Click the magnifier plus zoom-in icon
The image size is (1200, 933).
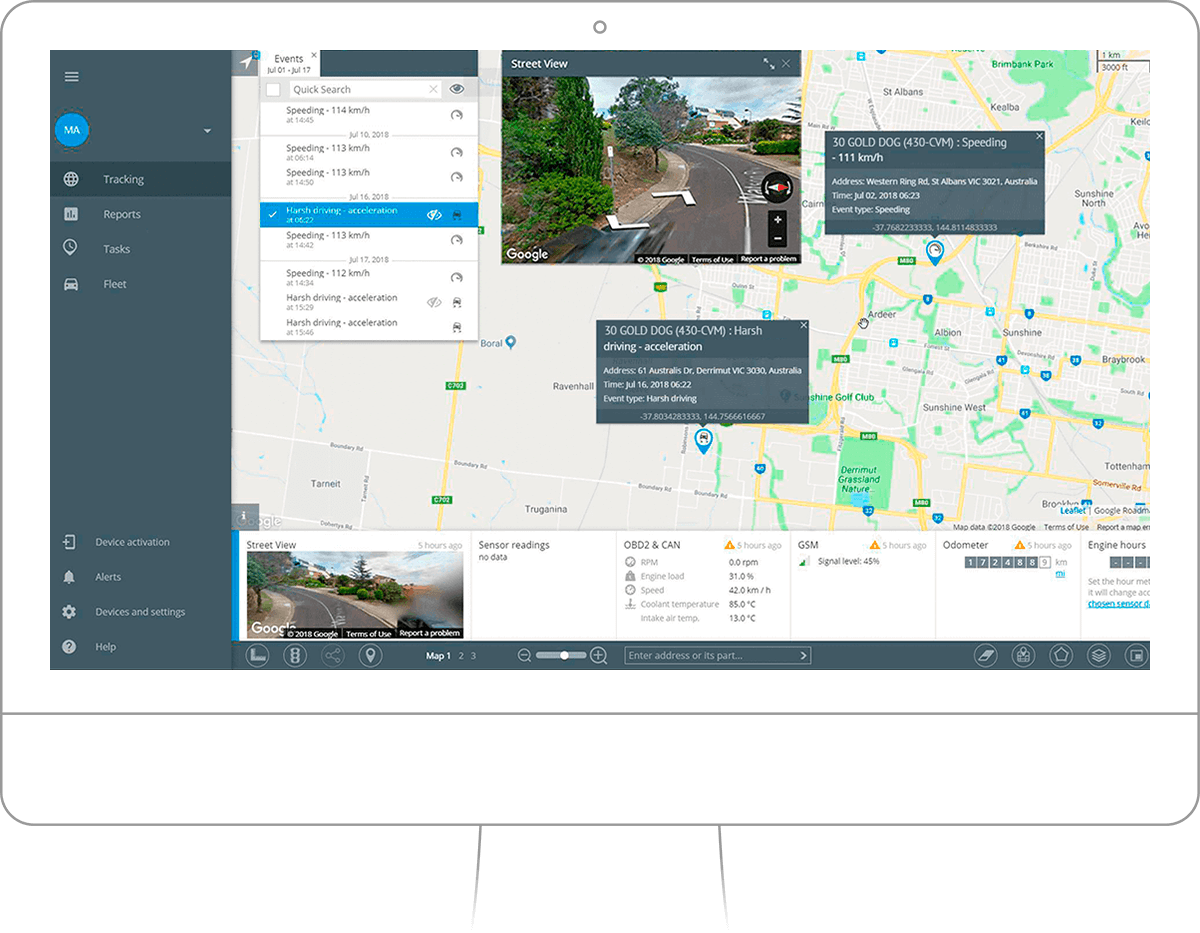pyautogui.click(x=599, y=656)
